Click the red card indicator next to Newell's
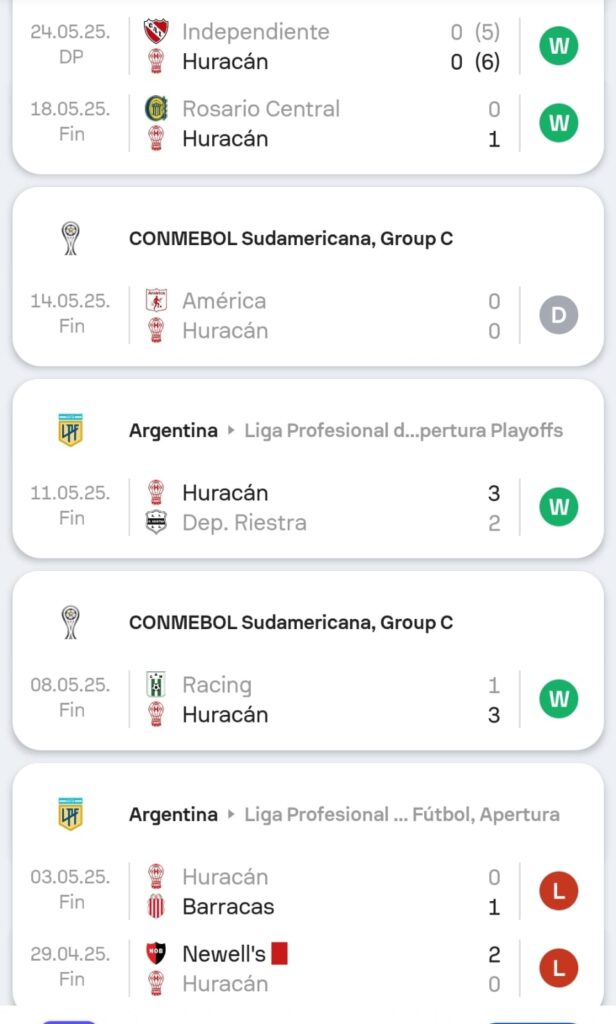This screenshot has height=1024, width=616. (x=279, y=954)
